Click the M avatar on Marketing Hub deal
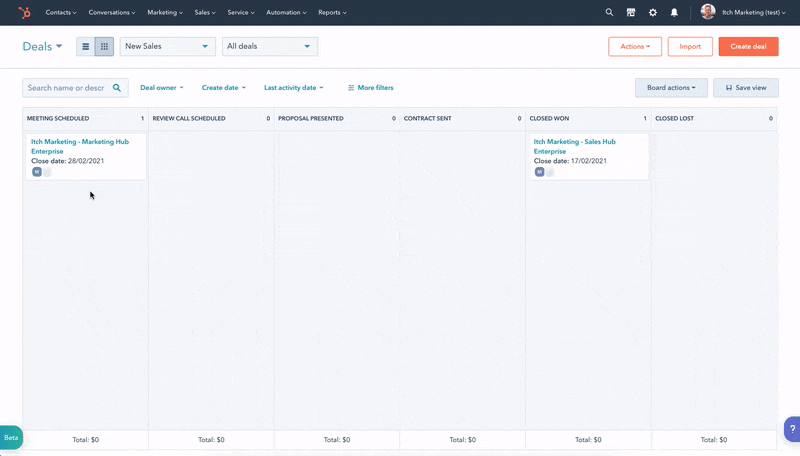 pyautogui.click(x=37, y=172)
